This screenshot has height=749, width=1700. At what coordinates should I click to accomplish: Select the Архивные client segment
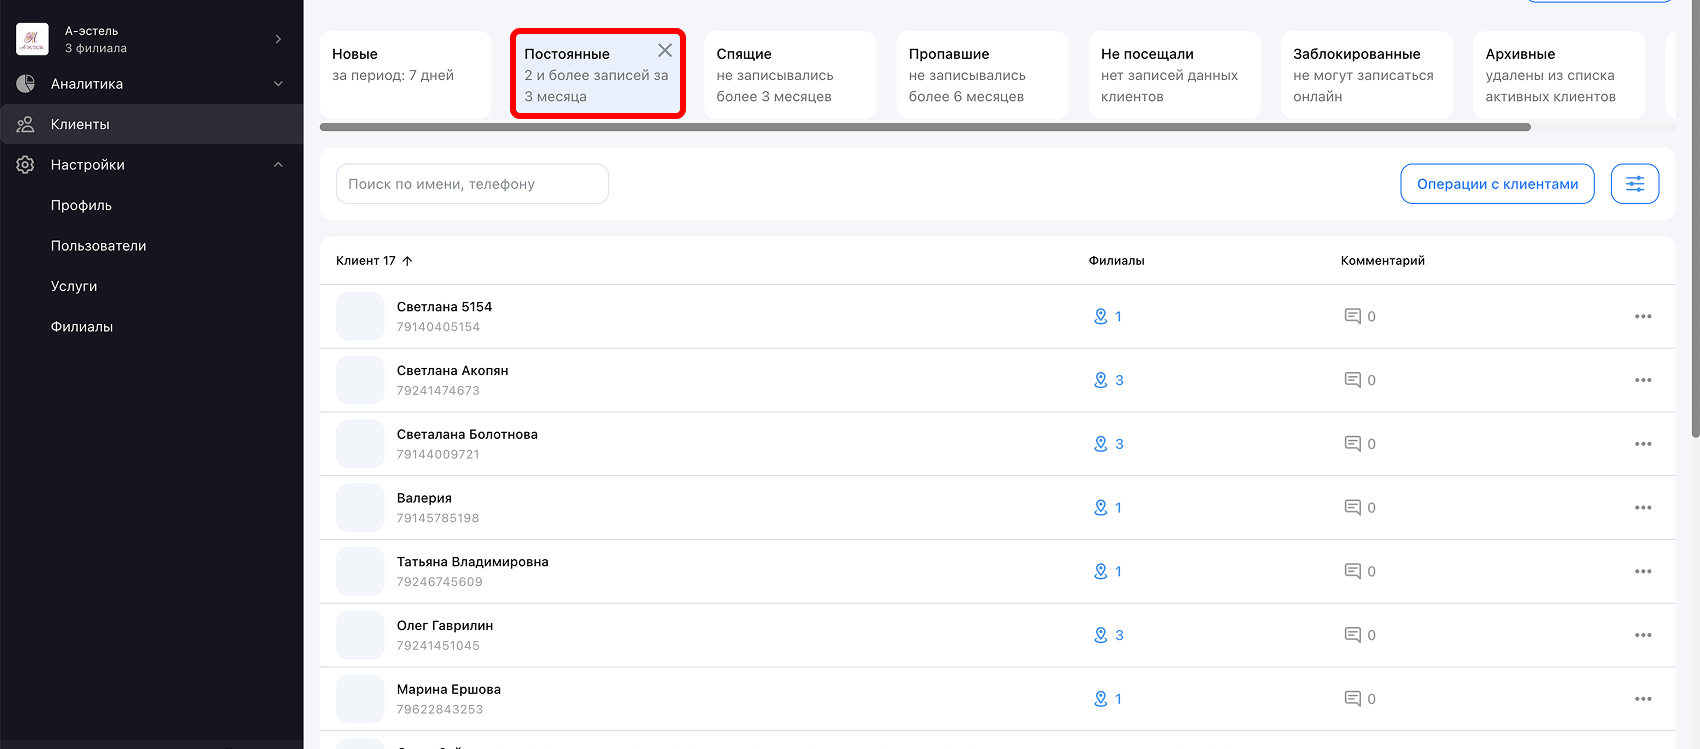click(1559, 75)
